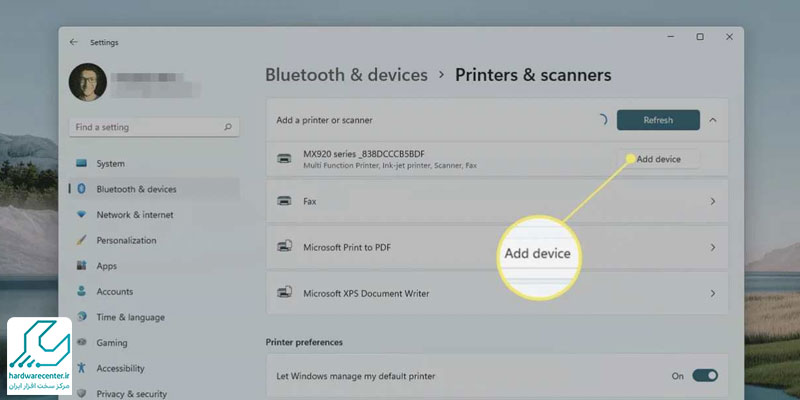Select Privacy & security in sidebar

[x=131, y=394]
